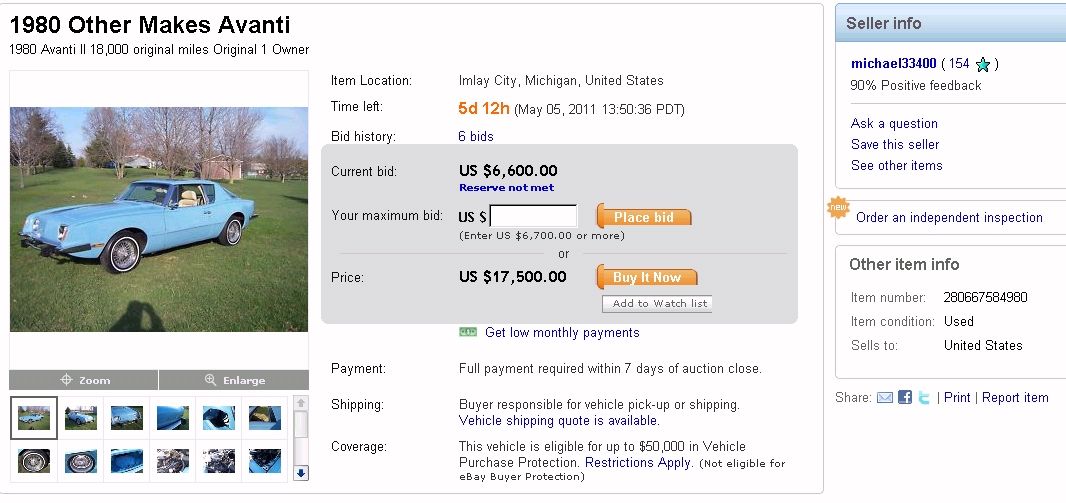
Task: Zoom the main car photo
Action: [x=84, y=380]
